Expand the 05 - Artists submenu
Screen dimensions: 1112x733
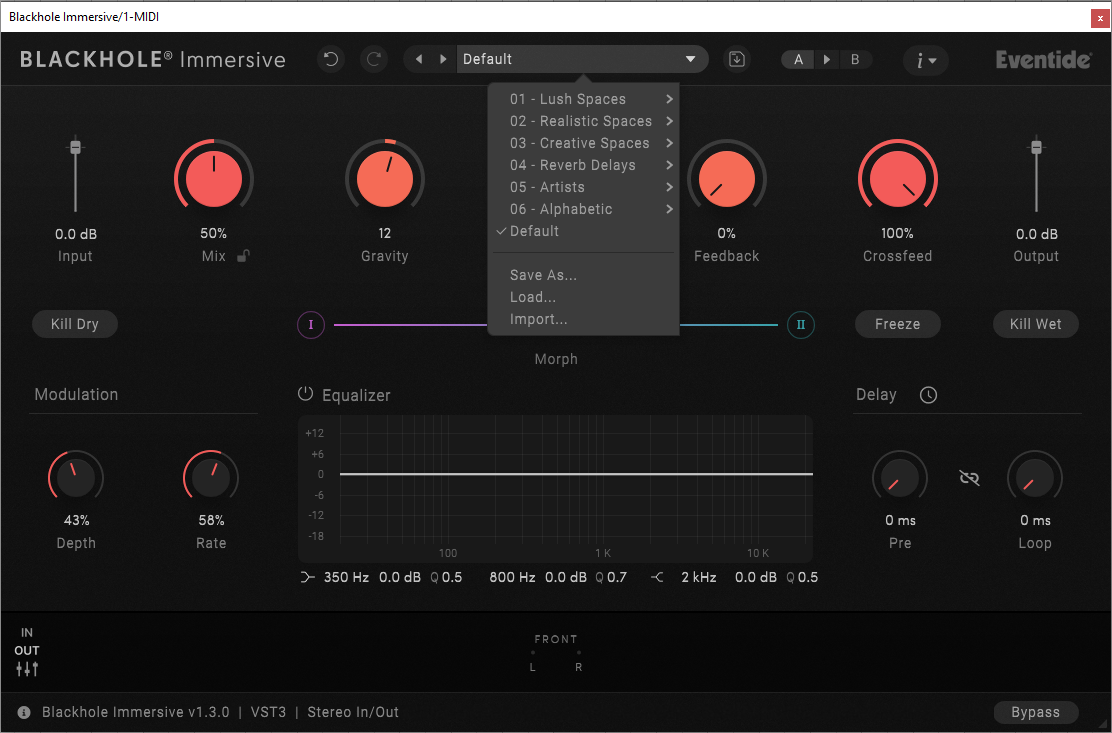click(x=584, y=187)
